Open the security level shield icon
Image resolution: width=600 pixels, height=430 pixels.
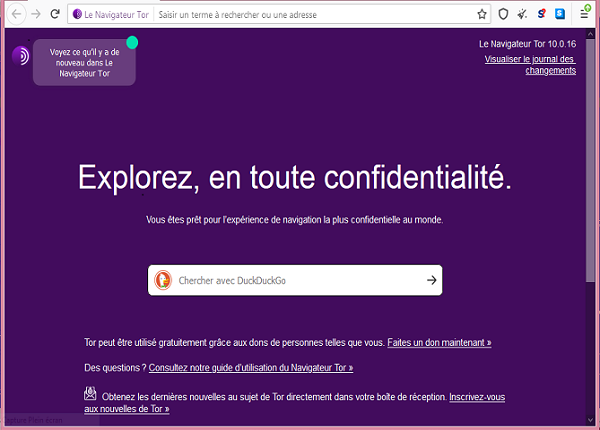click(503, 14)
